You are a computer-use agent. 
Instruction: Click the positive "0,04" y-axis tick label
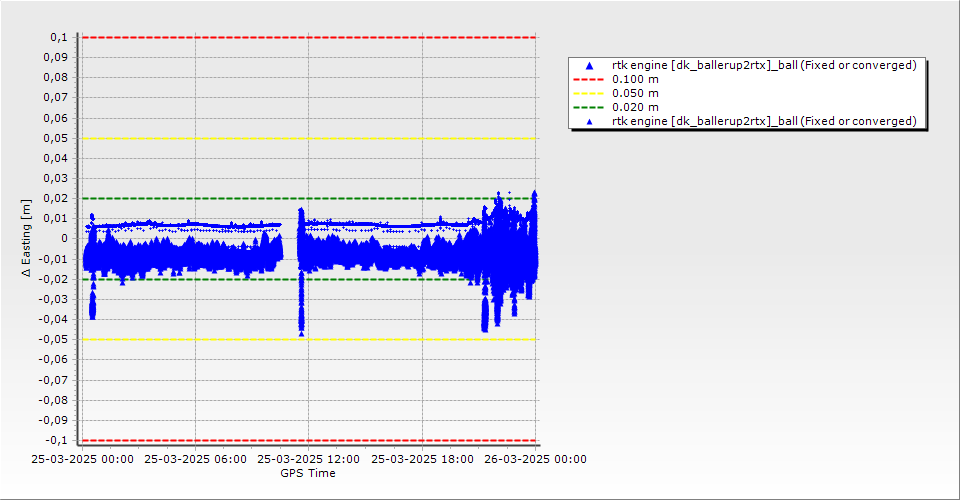click(x=56, y=159)
